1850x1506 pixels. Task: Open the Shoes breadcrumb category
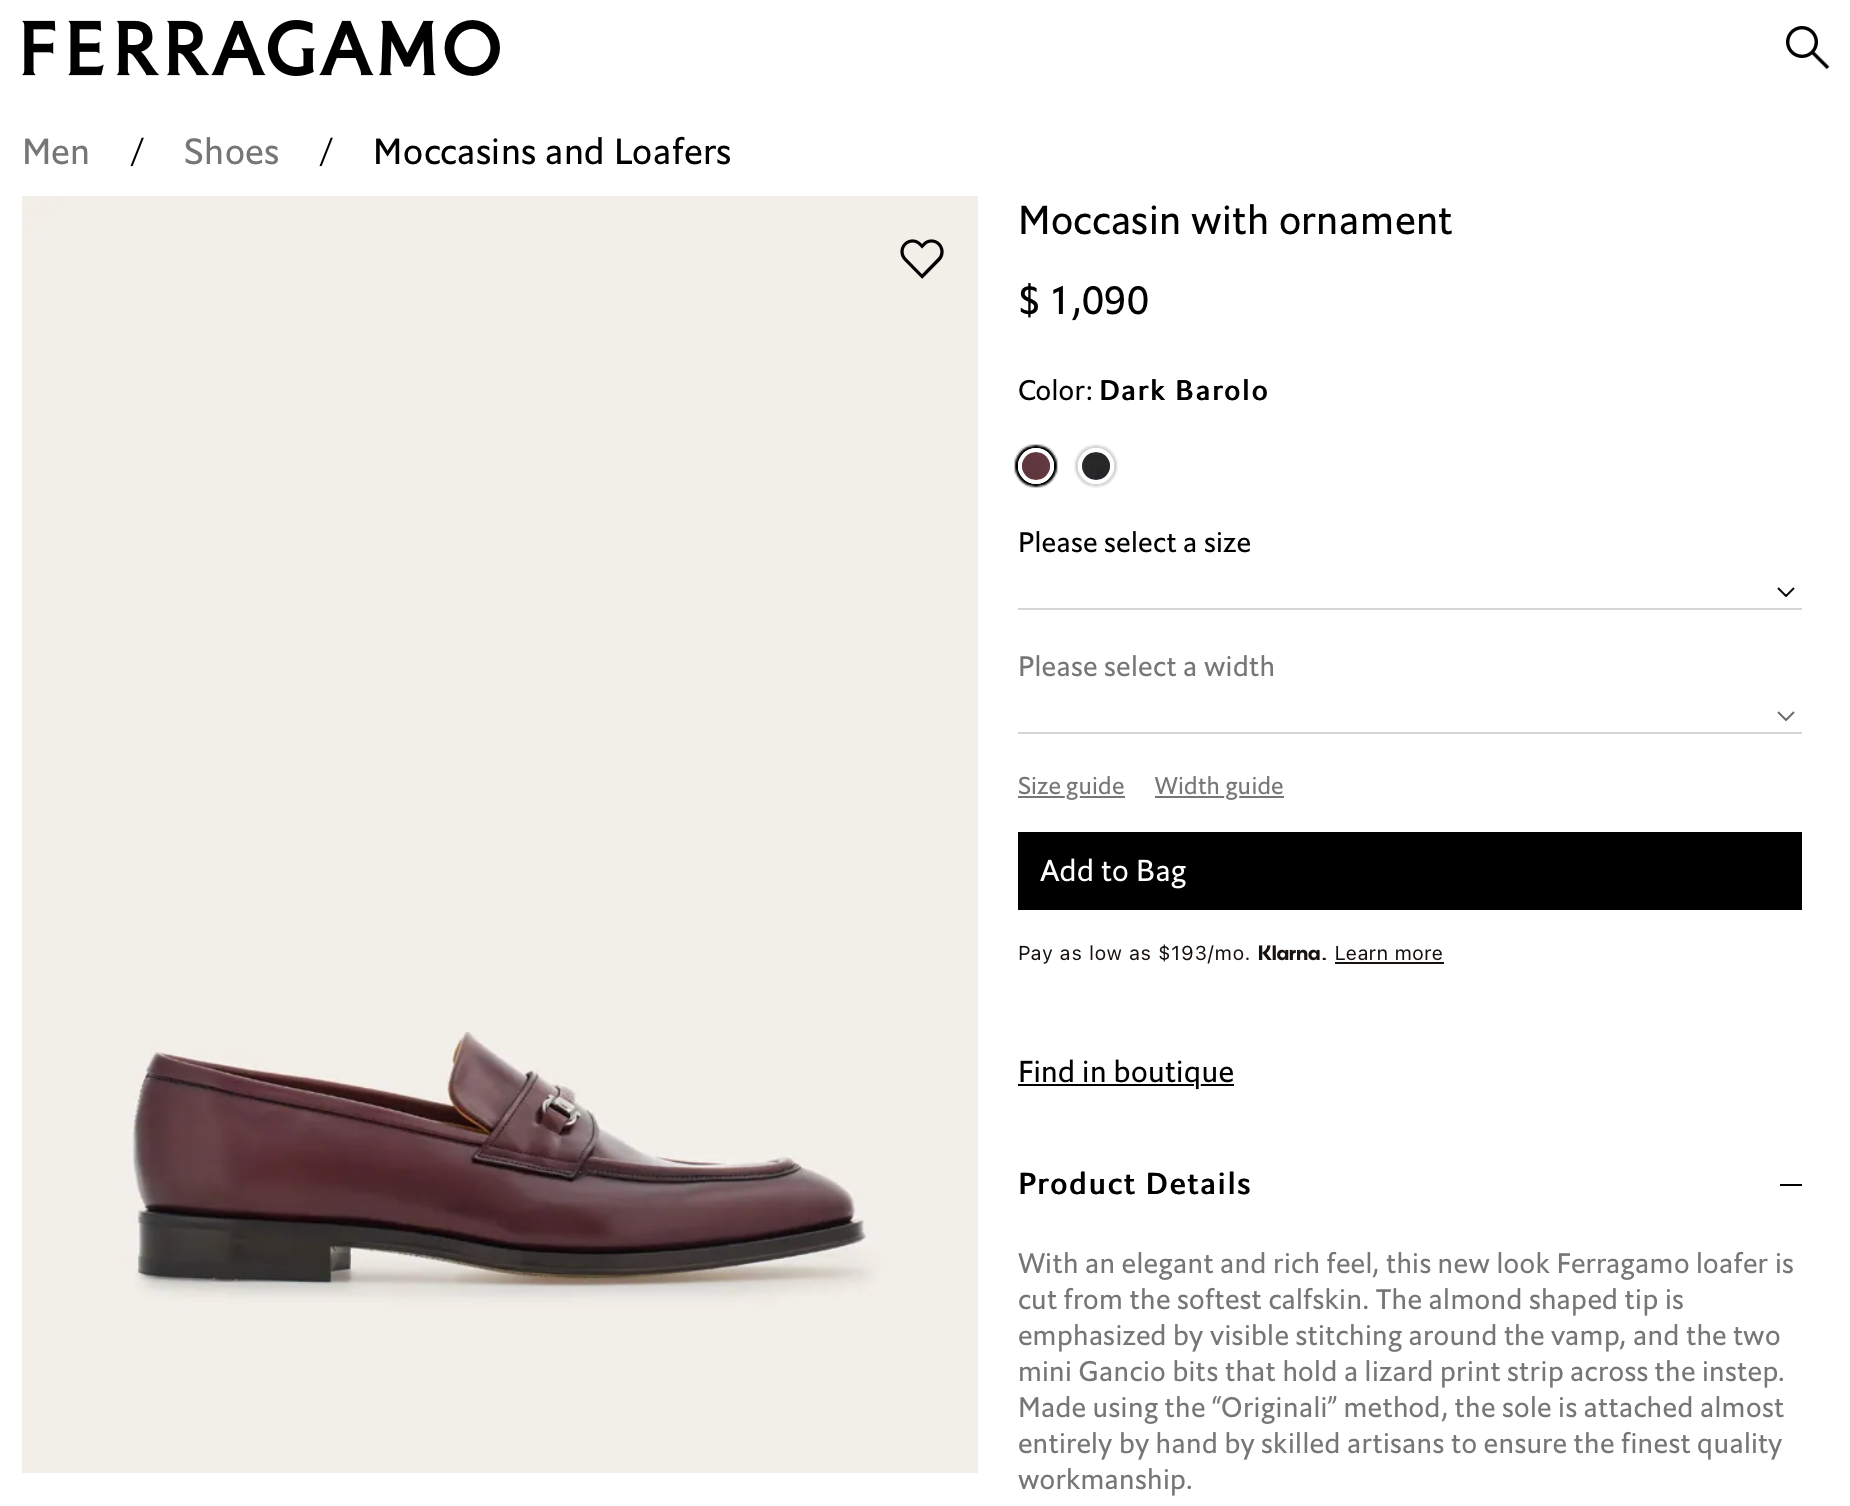tap(230, 151)
